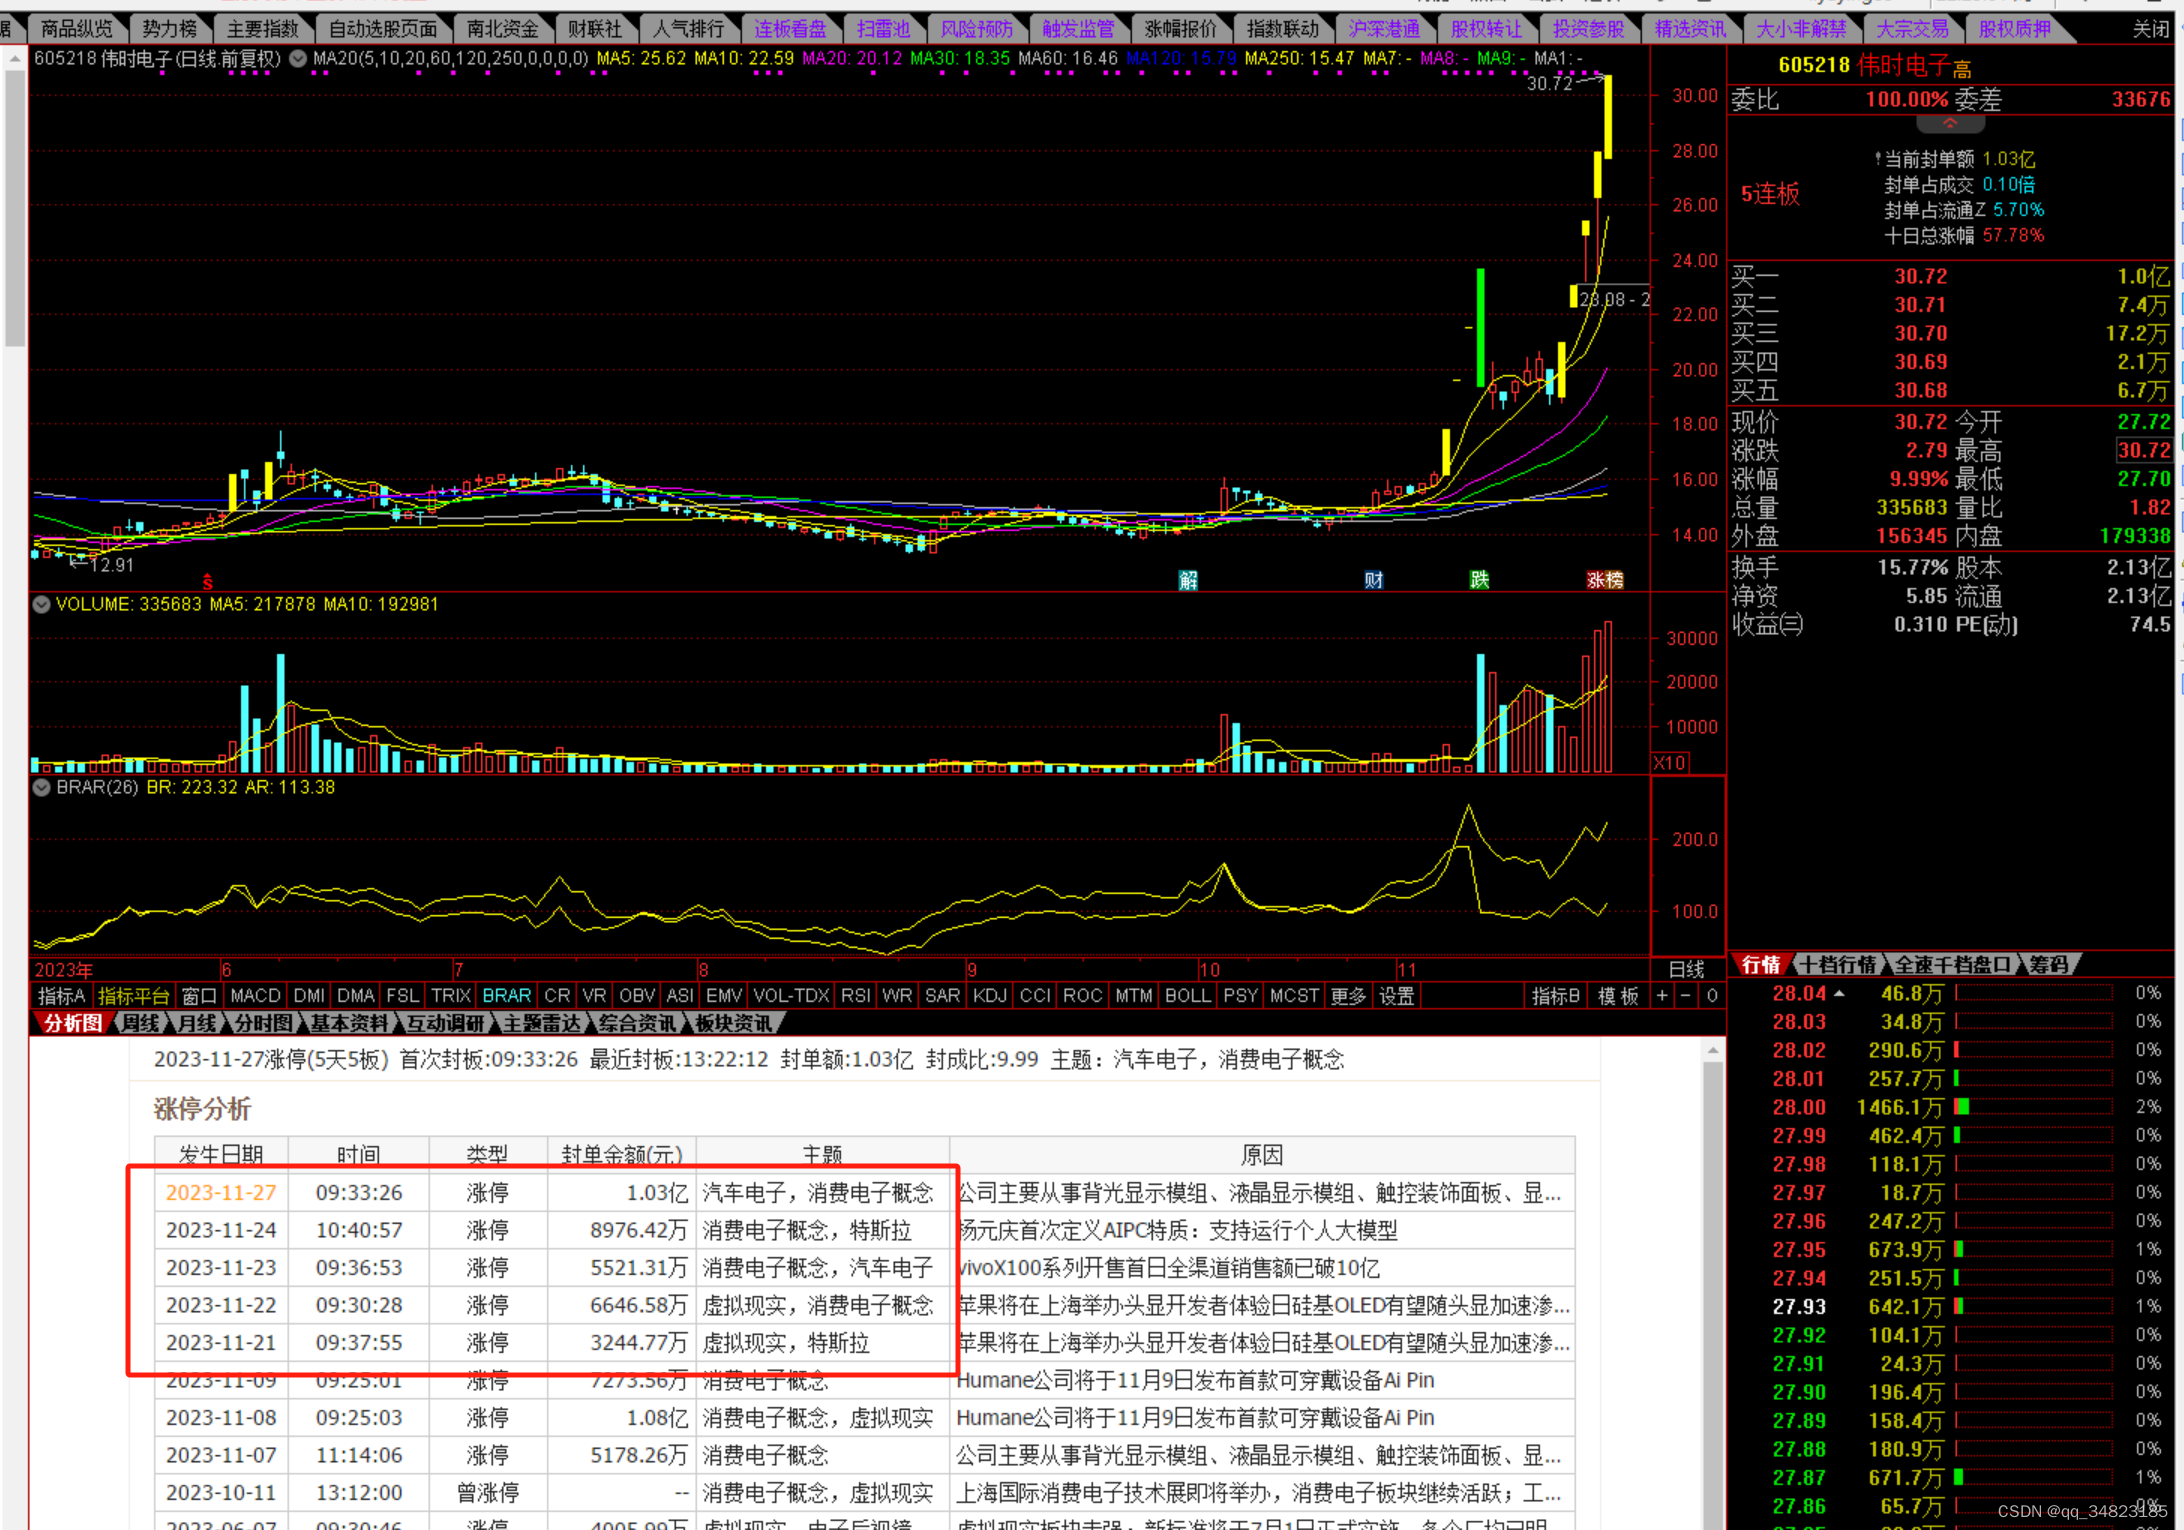Click the minus zoom-out button beside 模板
The width and height of the screenshot is (2184, 1530).
(1686, 996)
